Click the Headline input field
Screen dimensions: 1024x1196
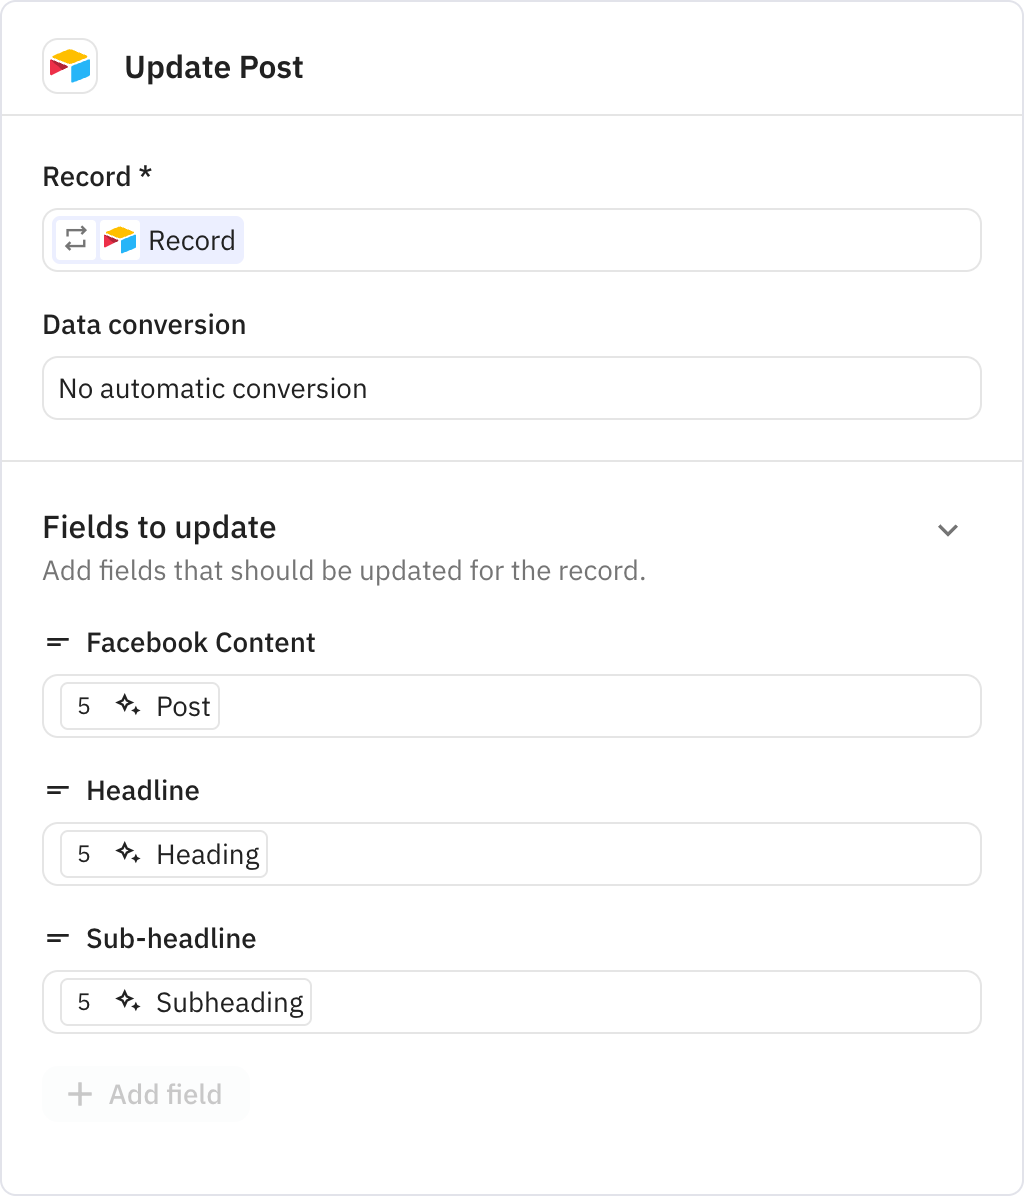click(x=600, y=854)
